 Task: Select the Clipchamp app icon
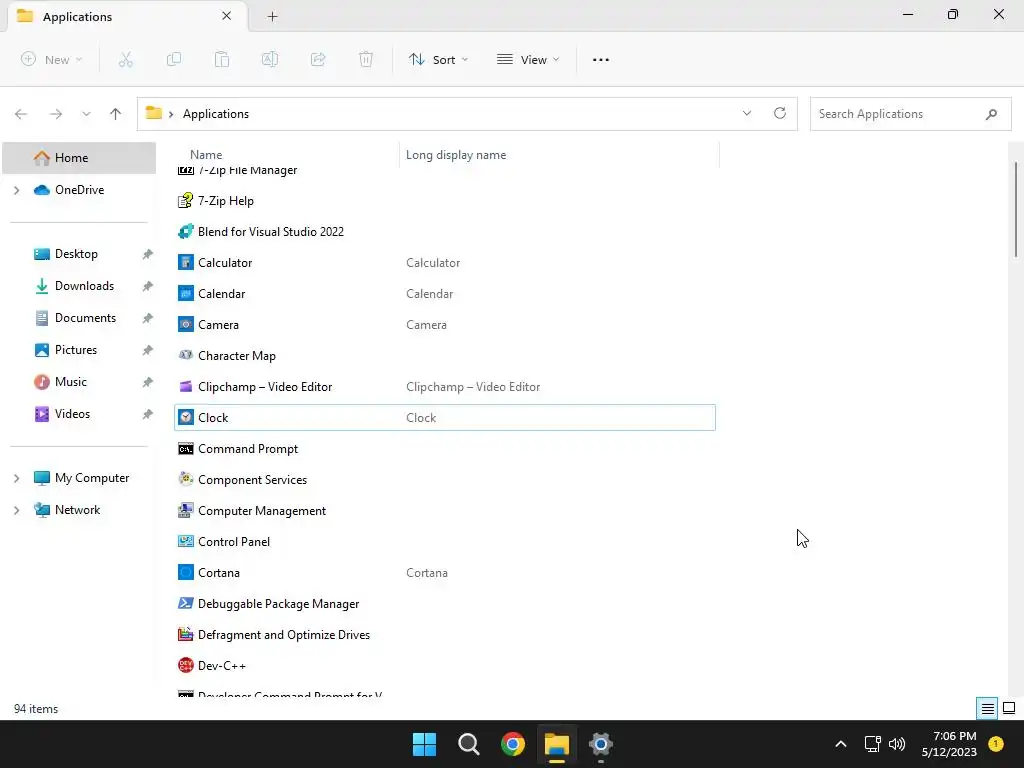click(x=185, y=387)
